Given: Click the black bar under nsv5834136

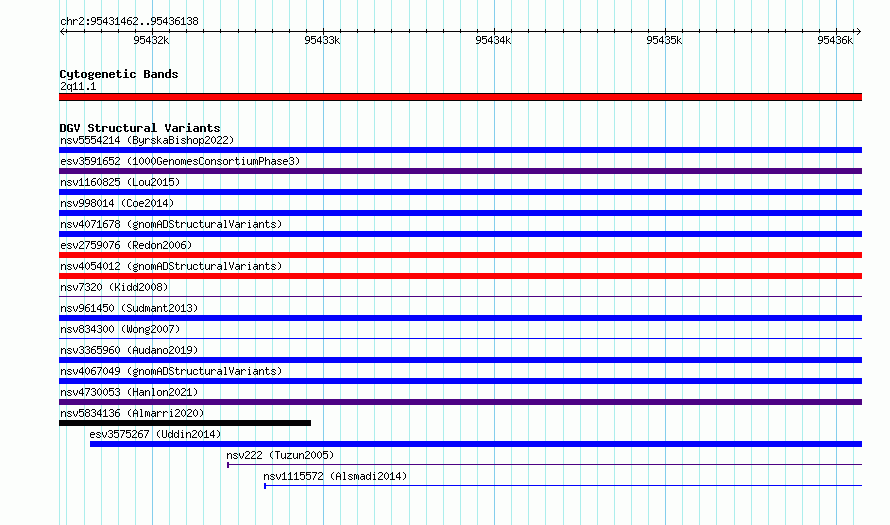Looking at the screenshot, I should click(x=185, y=423).
